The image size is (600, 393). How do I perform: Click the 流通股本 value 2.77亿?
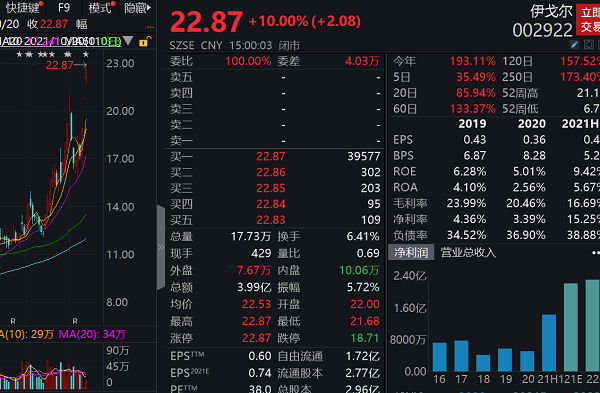(362, 373)
